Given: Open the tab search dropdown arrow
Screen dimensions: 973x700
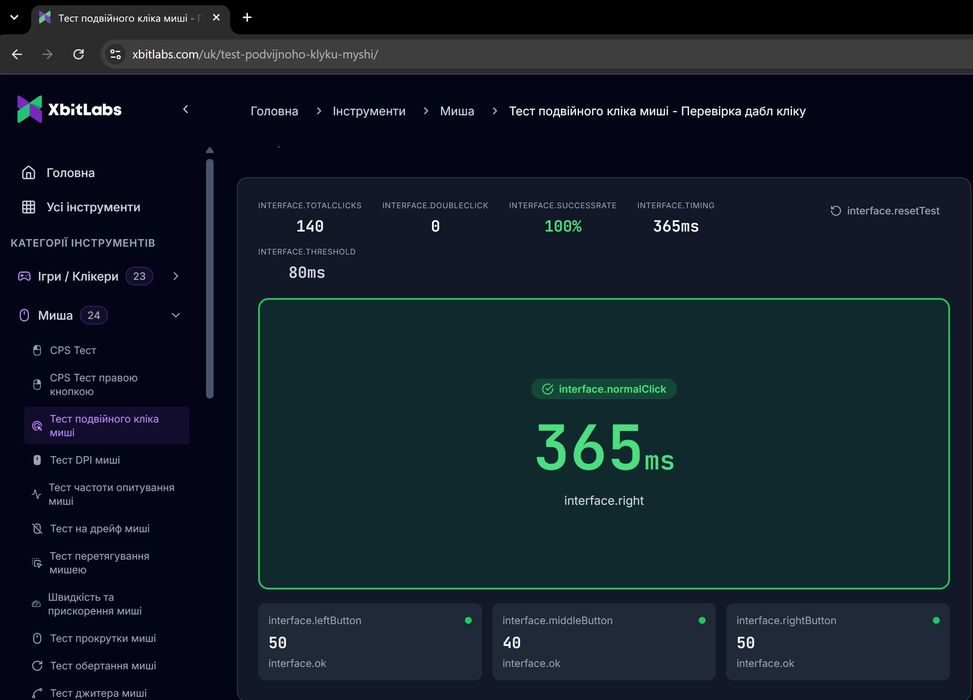Looking at the screenshot, I should 14,17.
